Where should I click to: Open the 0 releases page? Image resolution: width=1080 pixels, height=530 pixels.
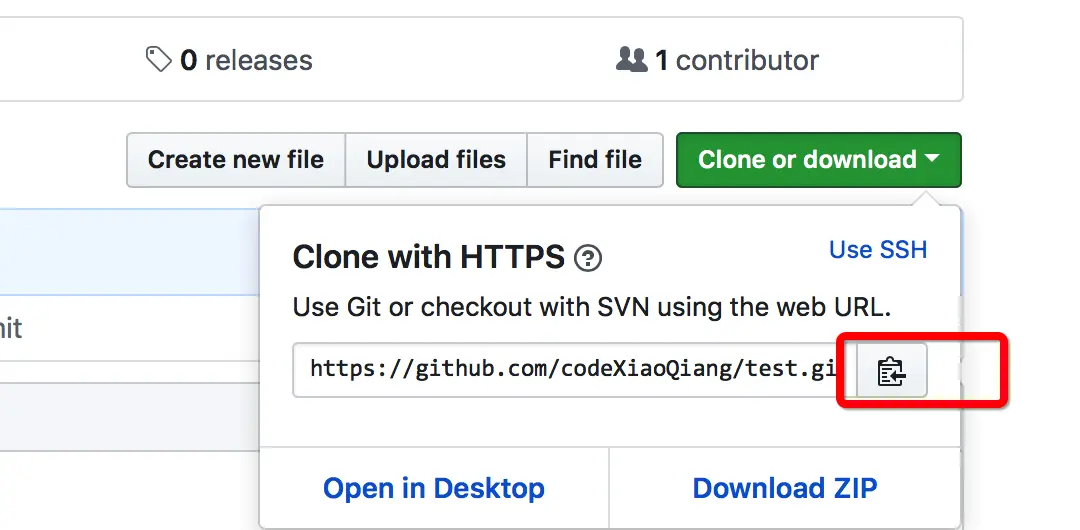(245, 60)
